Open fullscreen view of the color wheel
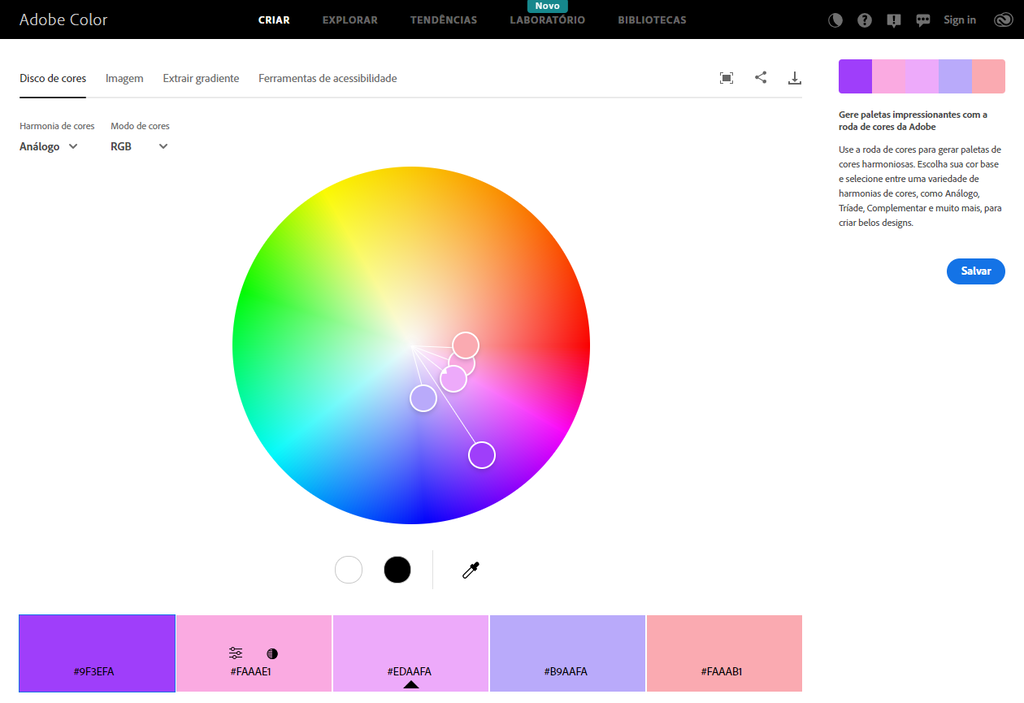Screen dimensions: 1024x703 (727, 77)
